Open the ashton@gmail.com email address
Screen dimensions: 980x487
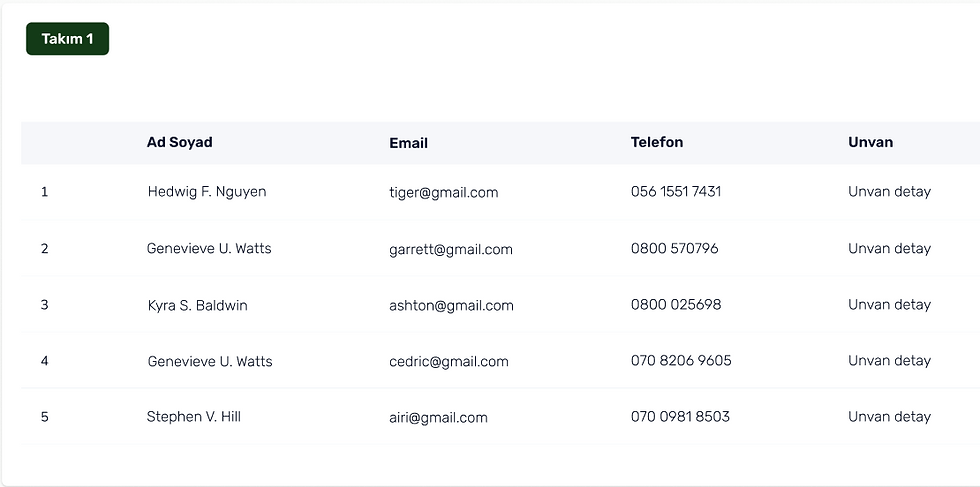tap(451, 305)
